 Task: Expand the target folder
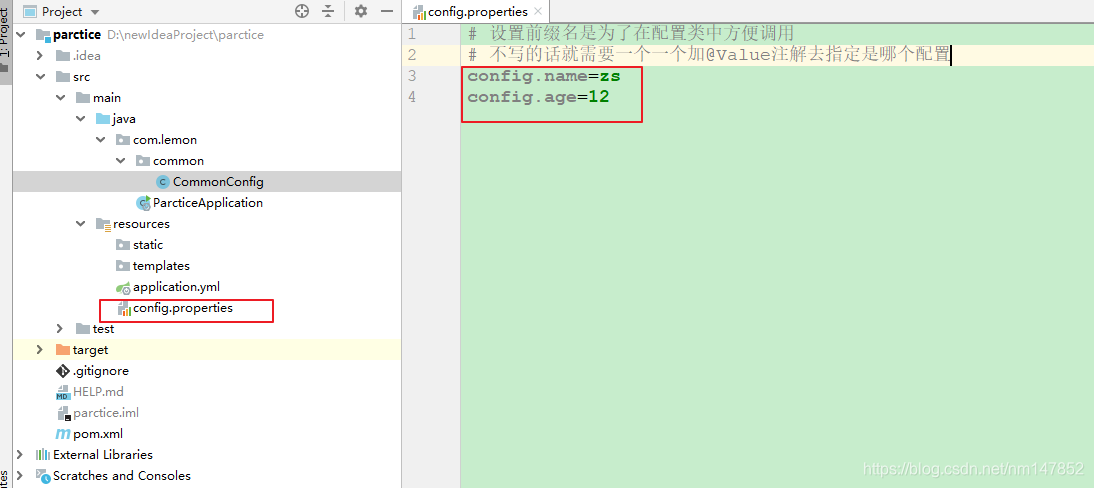[40, 350]
